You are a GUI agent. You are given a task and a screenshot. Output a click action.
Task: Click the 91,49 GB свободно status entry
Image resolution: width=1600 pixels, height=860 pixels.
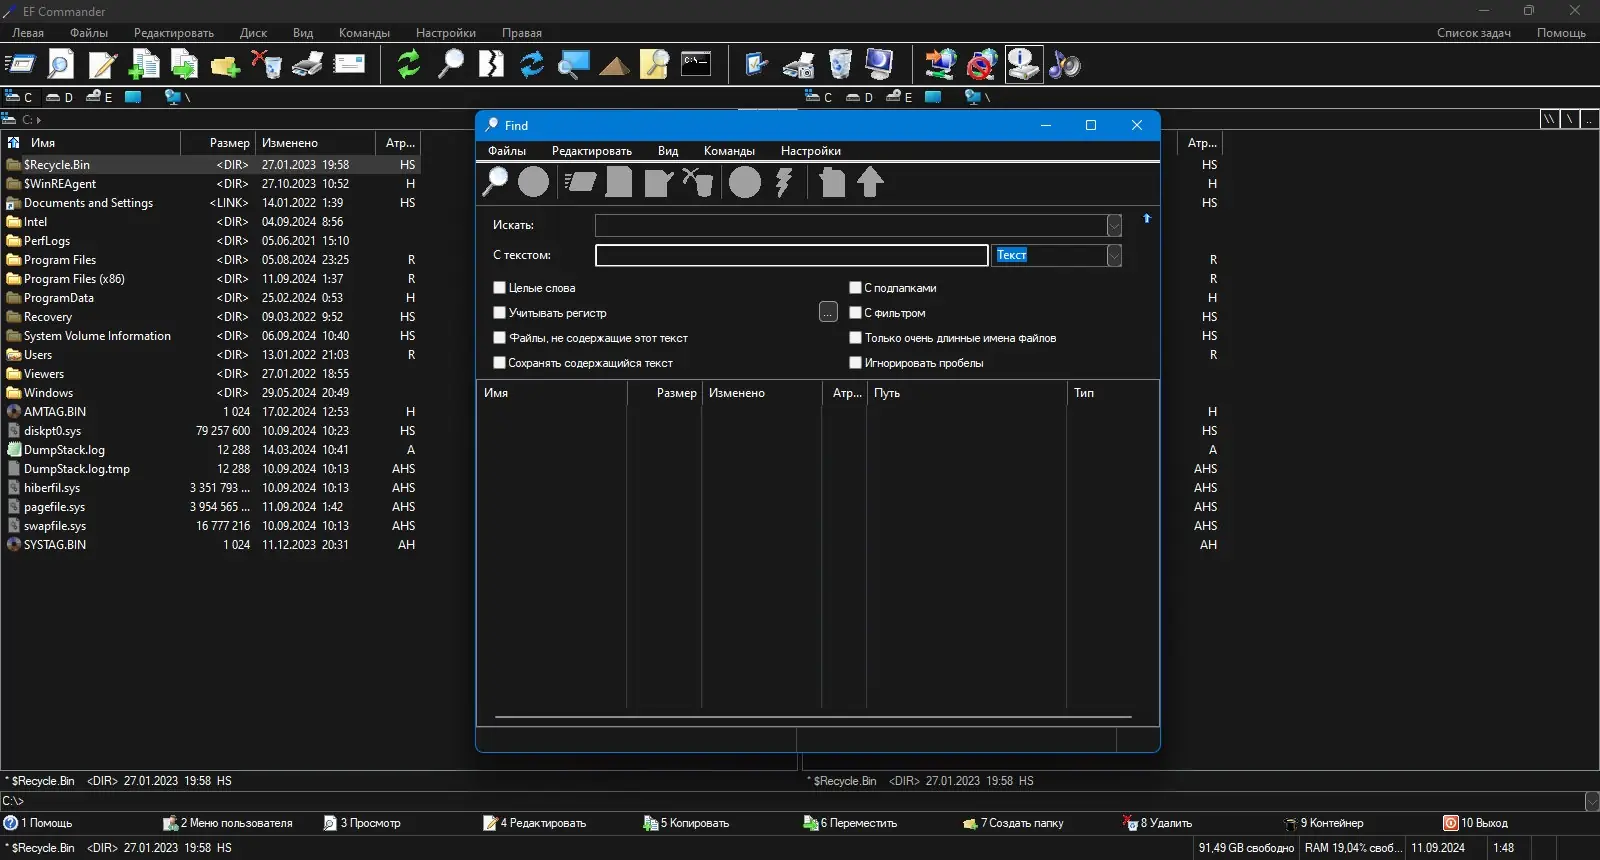coord(1246,848)
